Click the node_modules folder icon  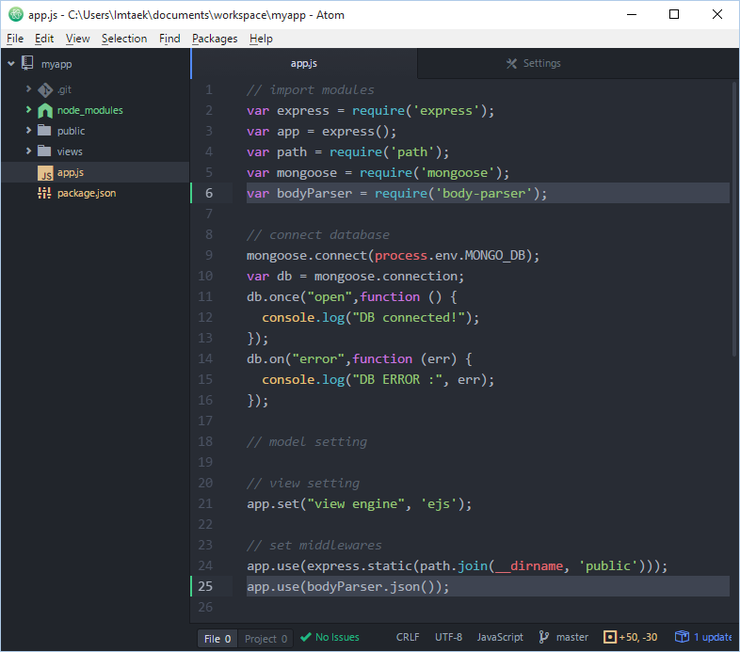(x=45, y=110)
